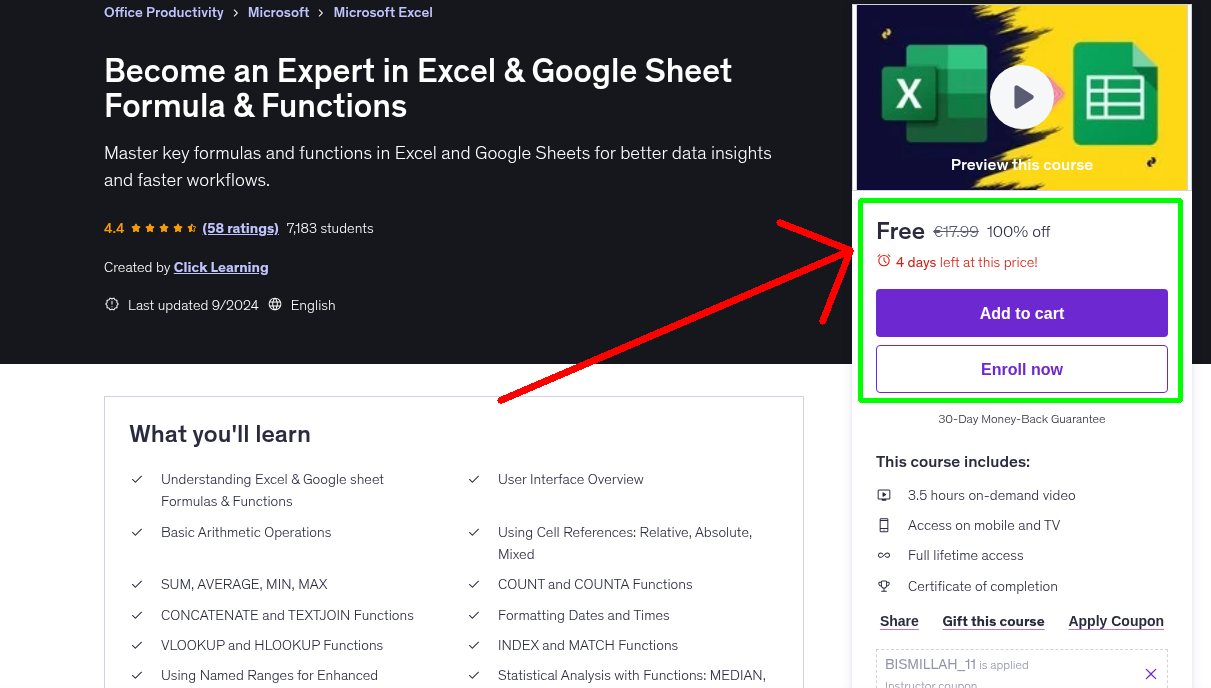Click the alarm clock icon next to price deadline
The width and height of the screenshot is (1211, 688).
coord(883,261)
